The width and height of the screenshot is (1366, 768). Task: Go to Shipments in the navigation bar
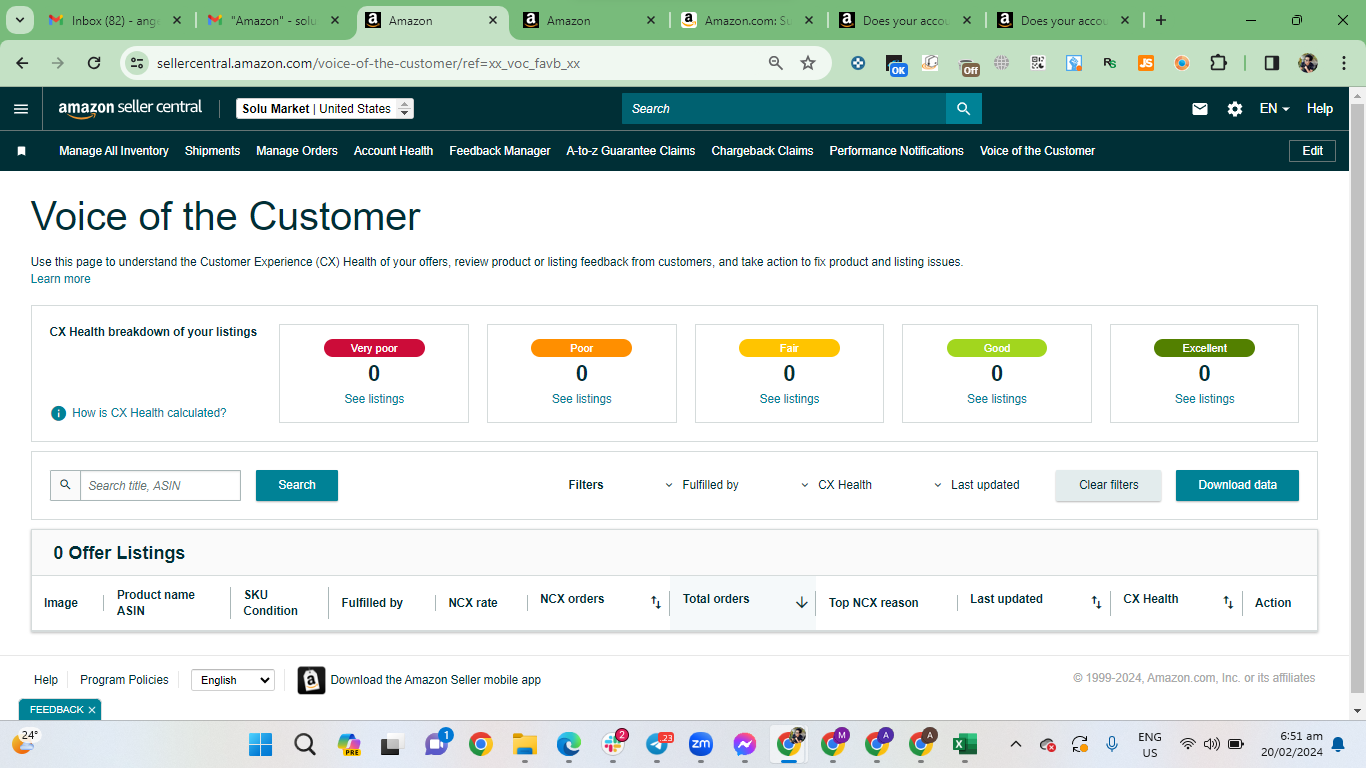tap(212, 151)
